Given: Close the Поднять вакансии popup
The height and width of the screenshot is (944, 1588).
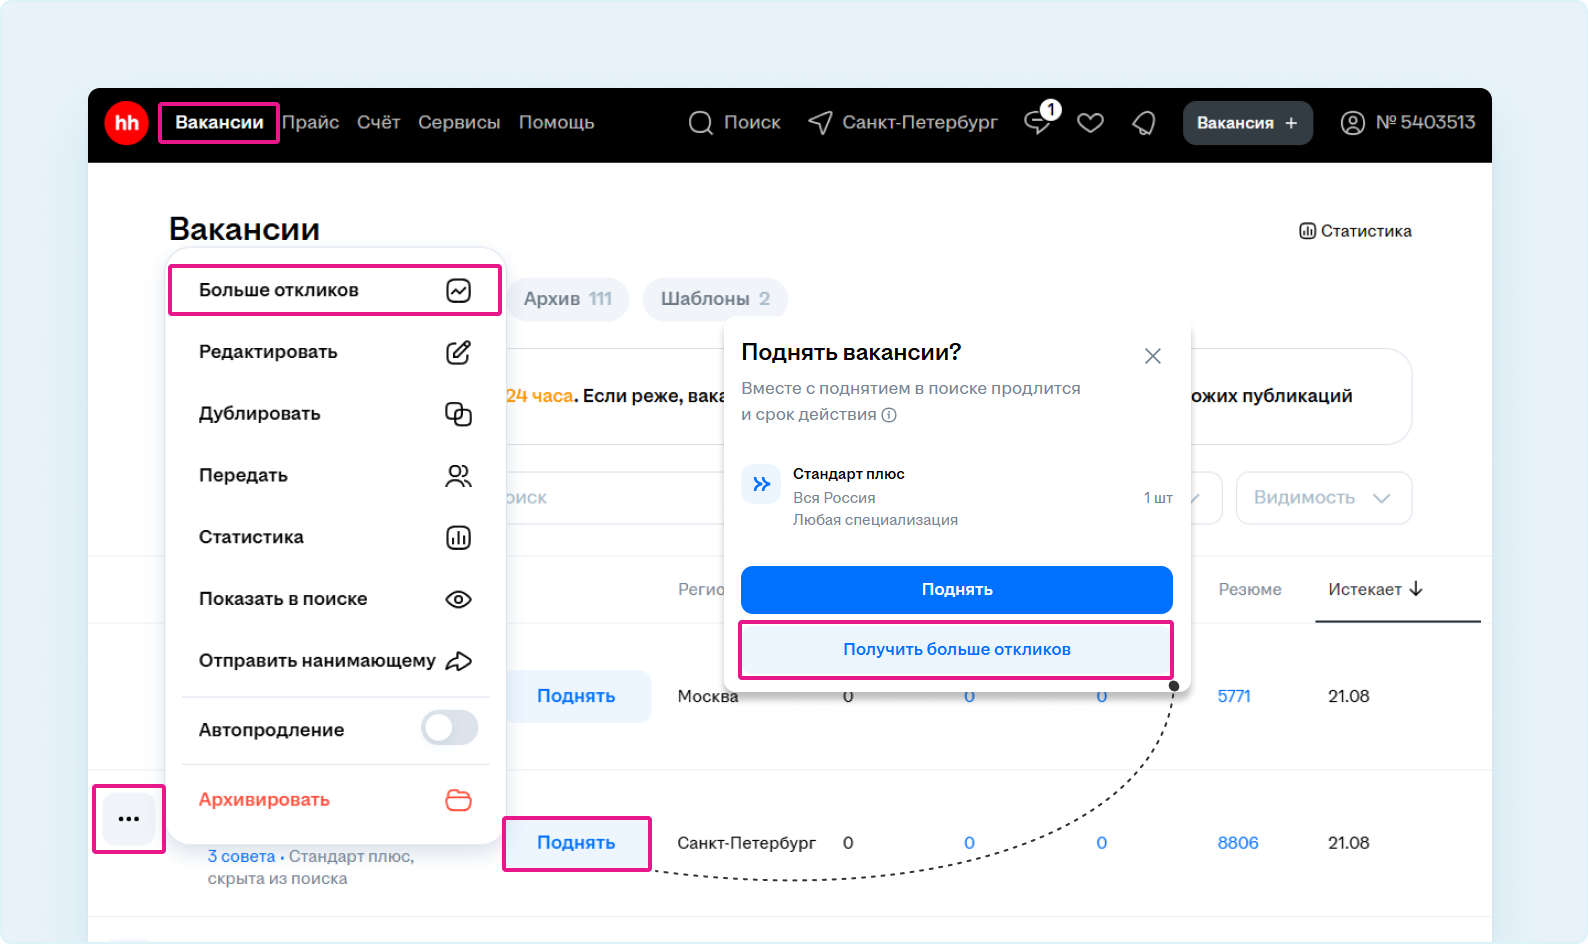Looking at the screenshot, I should click(1153, 356).
